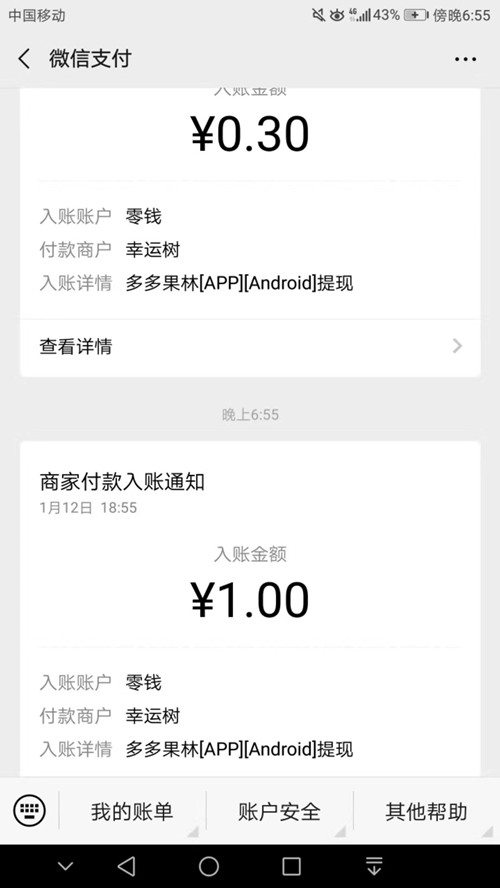Viewport: 500px width, 888px height.
Task: Open 我的账单 menu
Action: pos(132,812)
